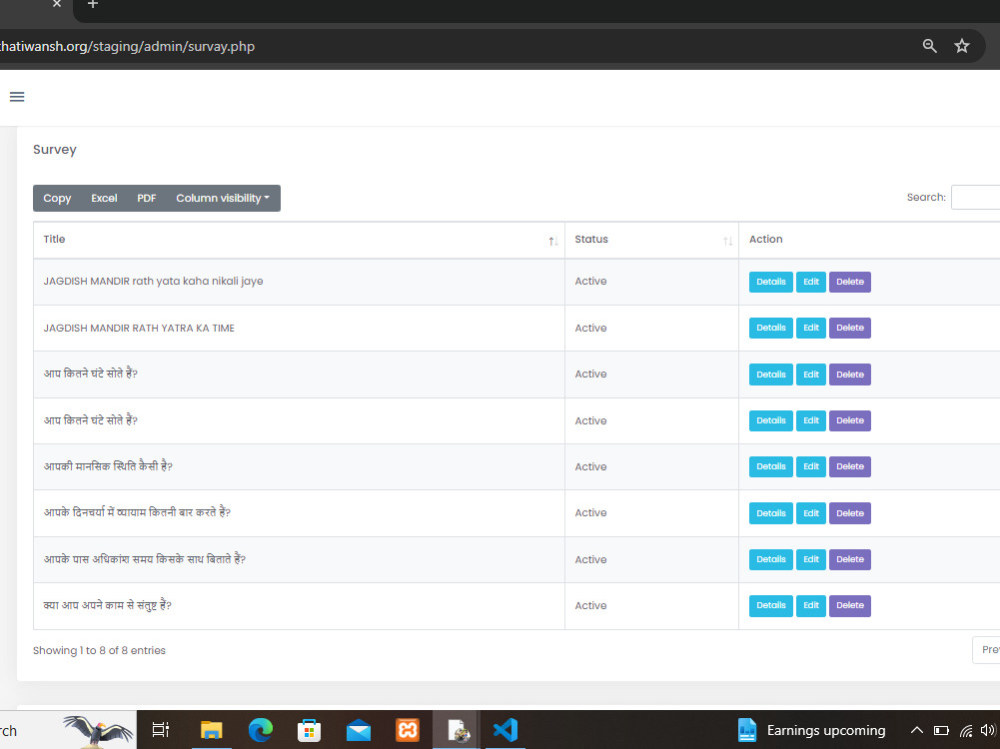Click the 'JAGDISH MANDIR RATH YATRA KA TIME' title
Viewport: 1000px width, 749px height.
[x=139, y=328]
